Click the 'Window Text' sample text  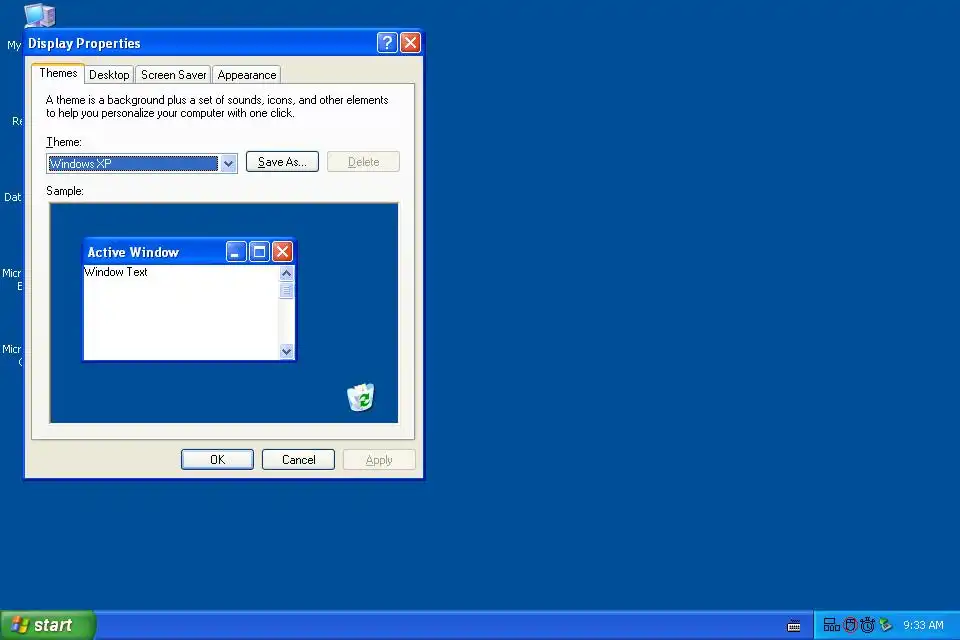(x=116, y=272)
